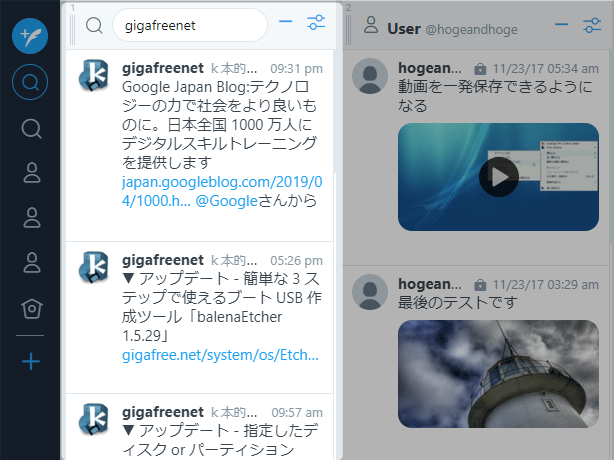This screenshot has height=460, width=614.
Task: Add a new column with plus icon
Action: (31, 361)
